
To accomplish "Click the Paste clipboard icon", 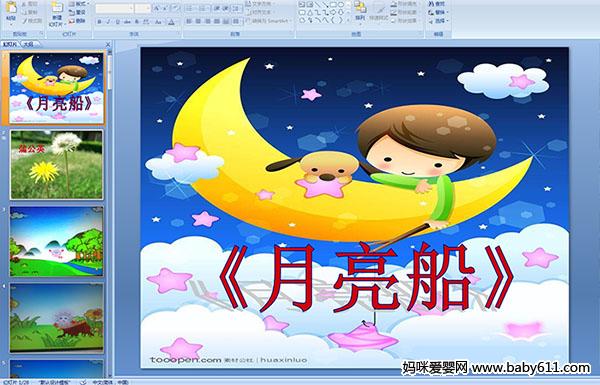I will point(11,11).
